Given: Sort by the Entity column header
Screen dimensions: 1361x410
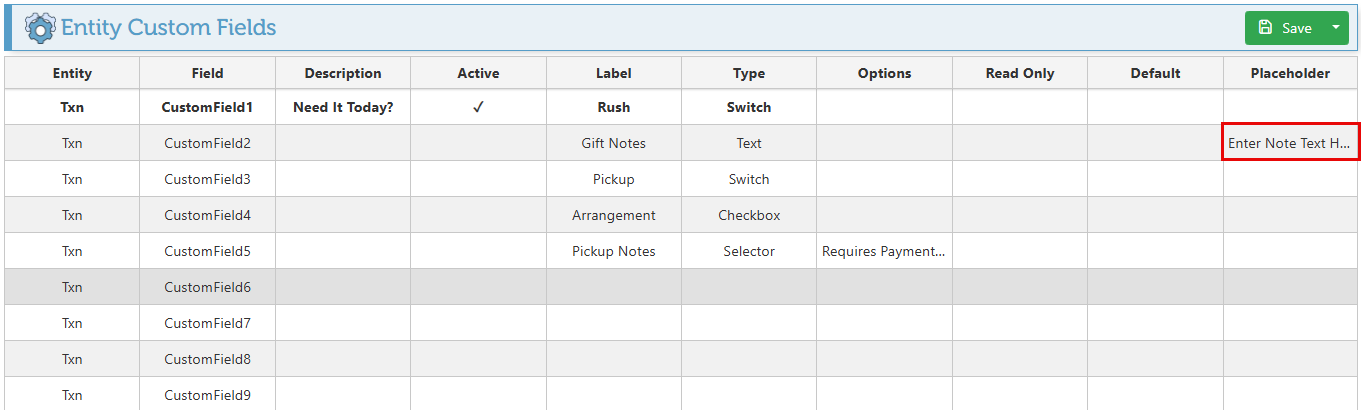Looking at the screenshot, I should pos(72,73).
